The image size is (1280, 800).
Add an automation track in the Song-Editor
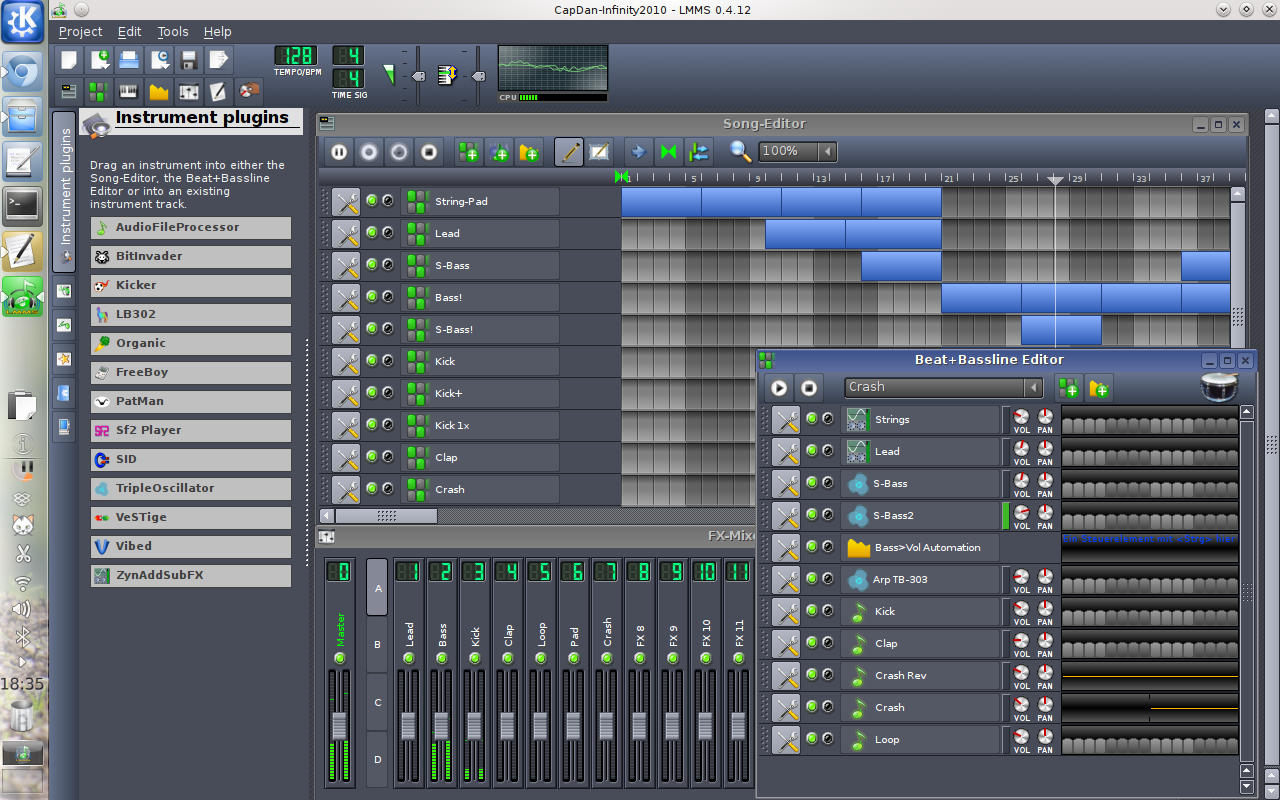[x=529, y=152]
